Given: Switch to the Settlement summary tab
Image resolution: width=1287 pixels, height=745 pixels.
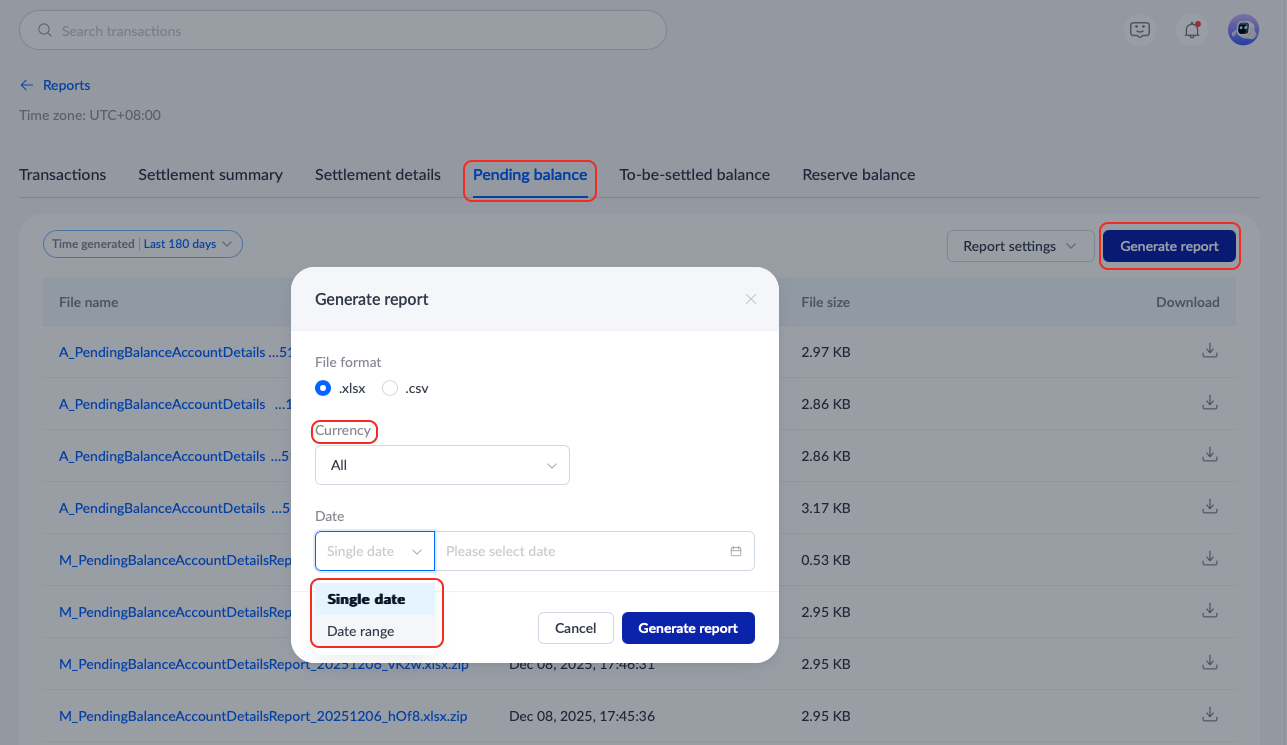Looking at the screenshot, I should 210,175.
